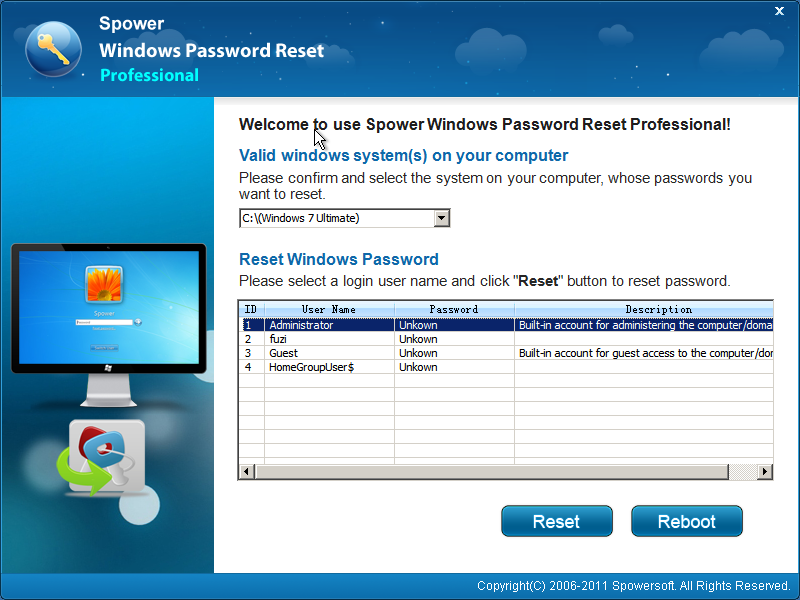Click the Password column header

click(454, 309)
